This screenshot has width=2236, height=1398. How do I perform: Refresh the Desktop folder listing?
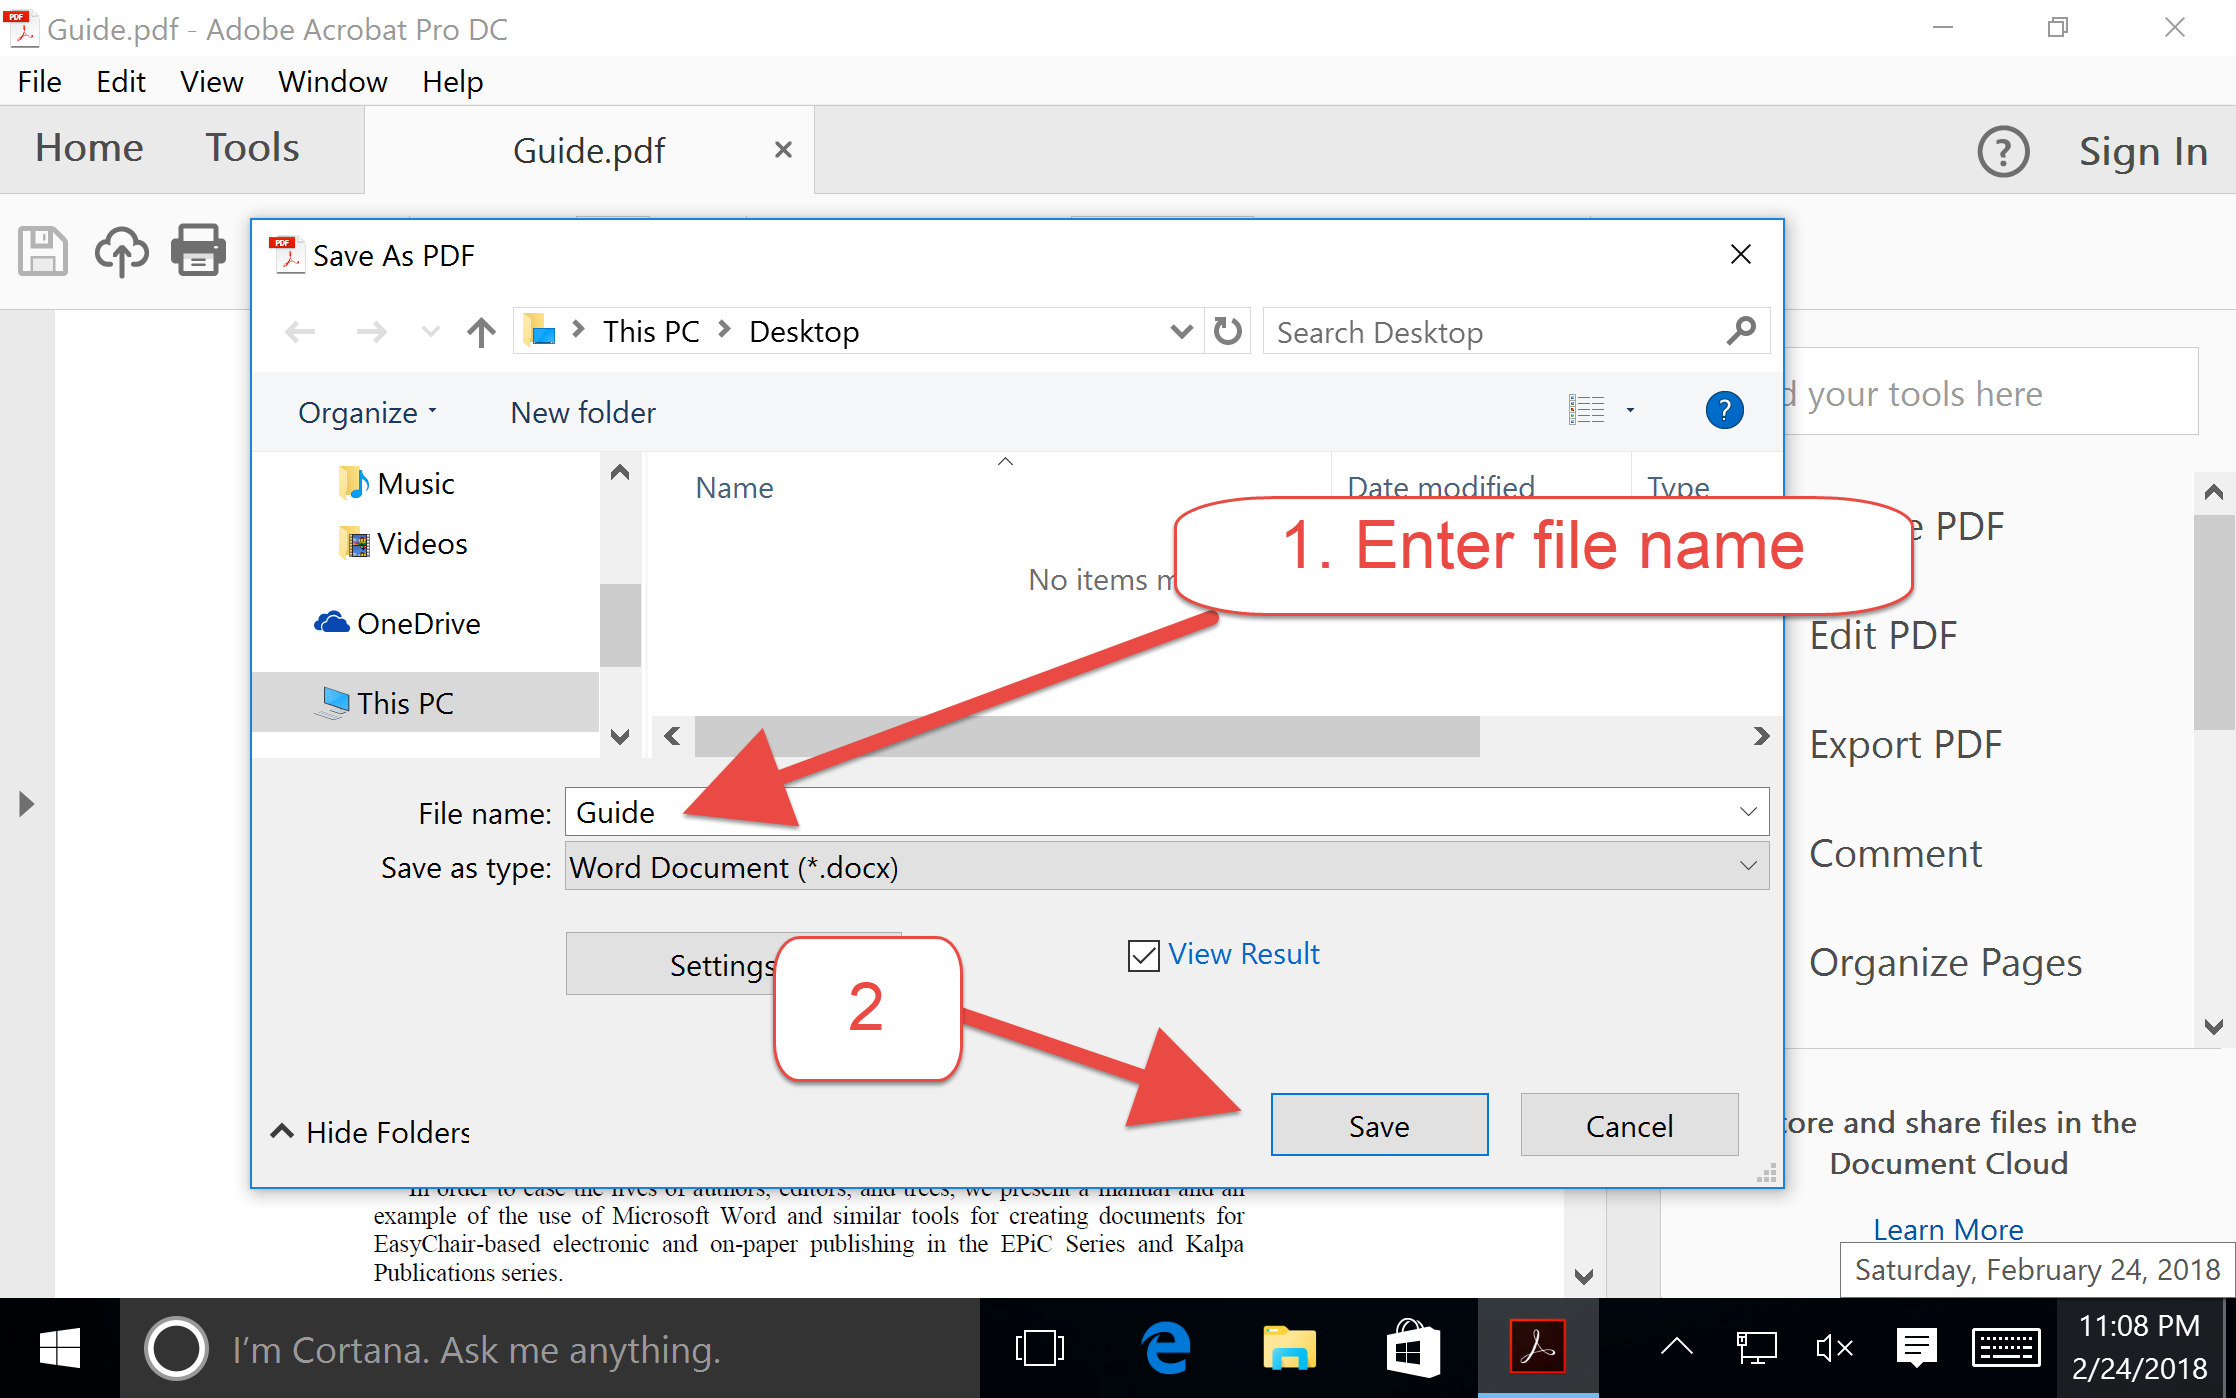tap(1227, 331)
